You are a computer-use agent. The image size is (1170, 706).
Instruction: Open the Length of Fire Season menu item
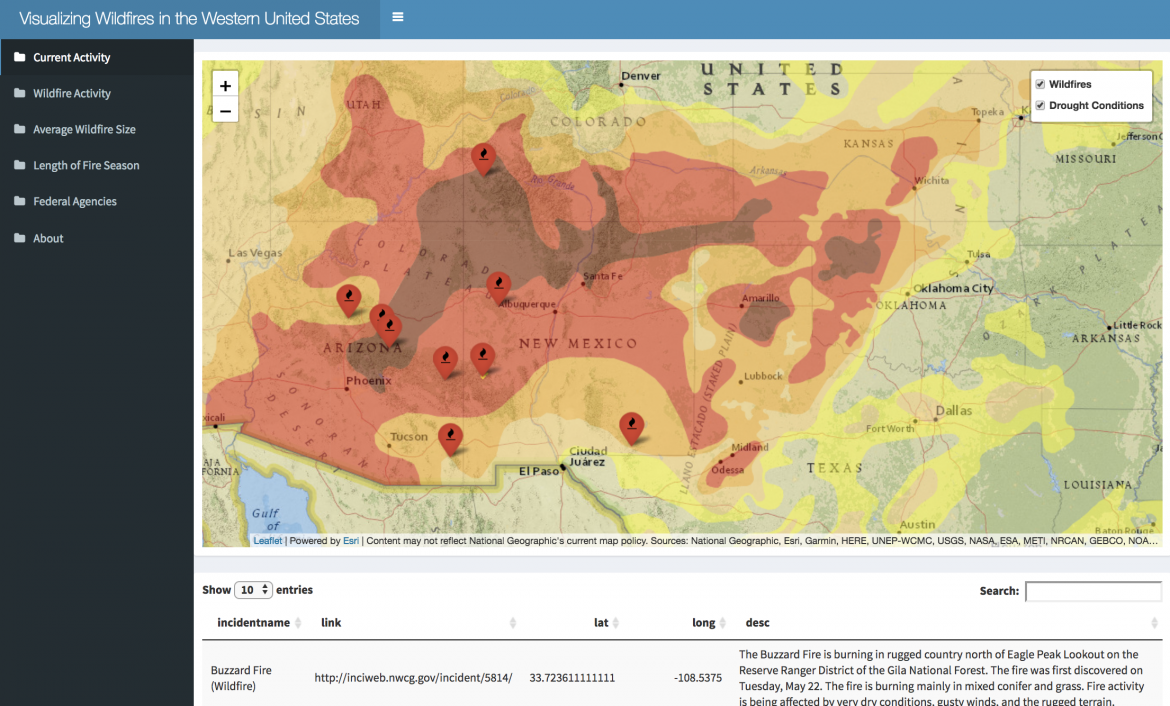point(97,165)
